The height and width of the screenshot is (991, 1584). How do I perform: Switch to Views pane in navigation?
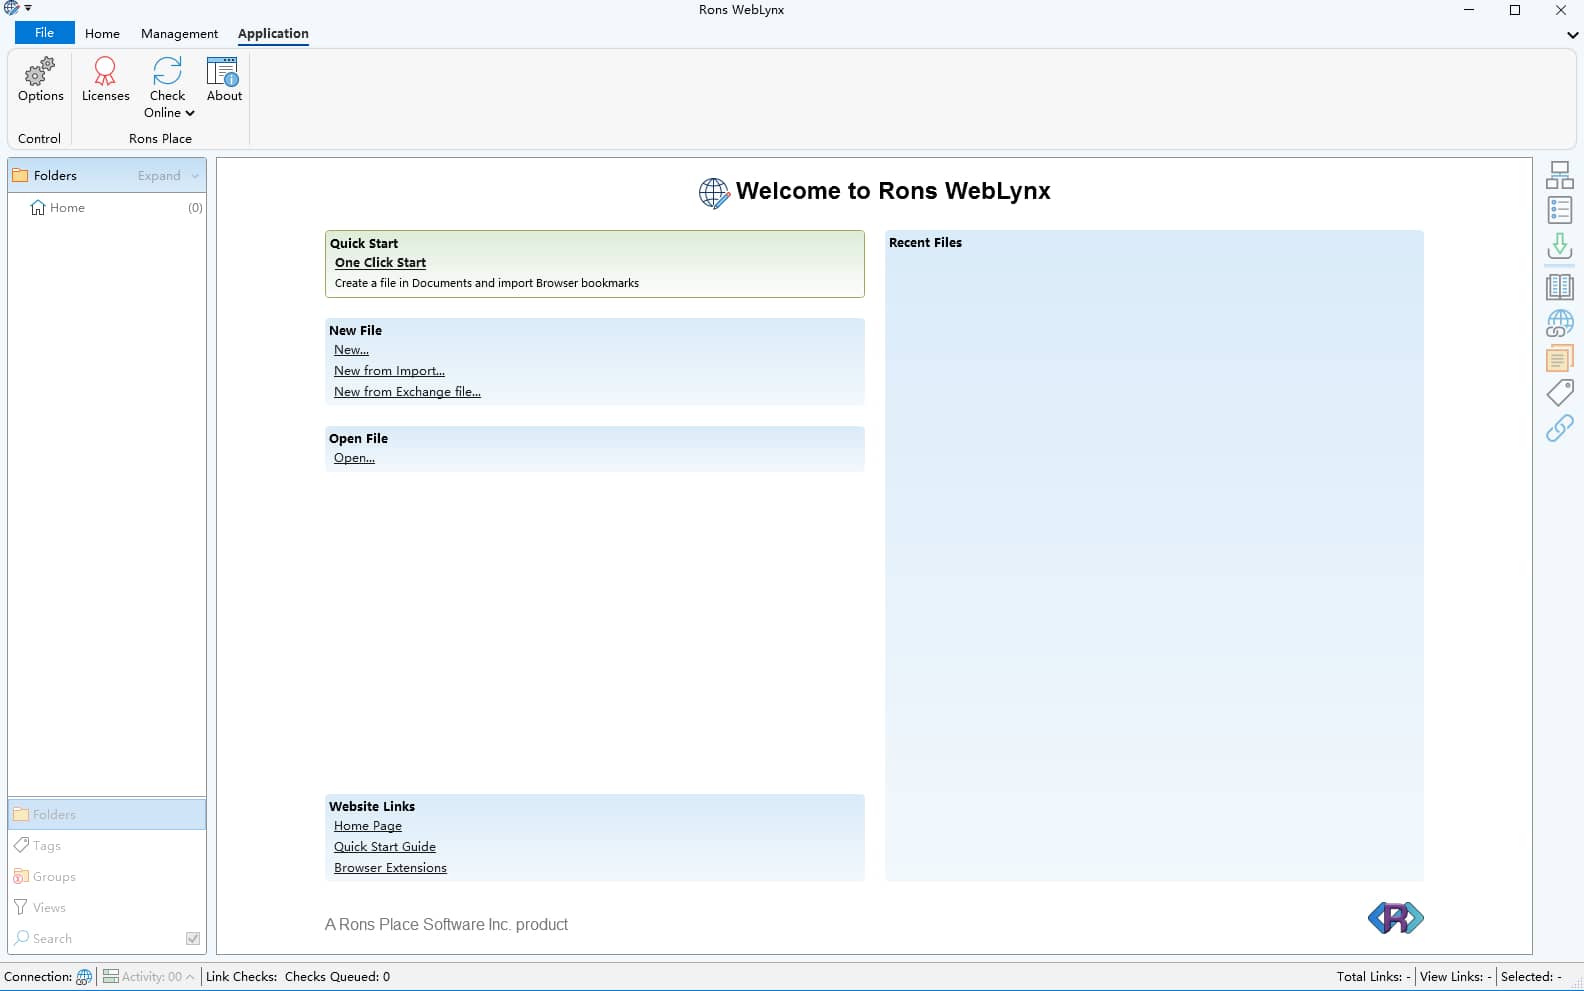107,907
